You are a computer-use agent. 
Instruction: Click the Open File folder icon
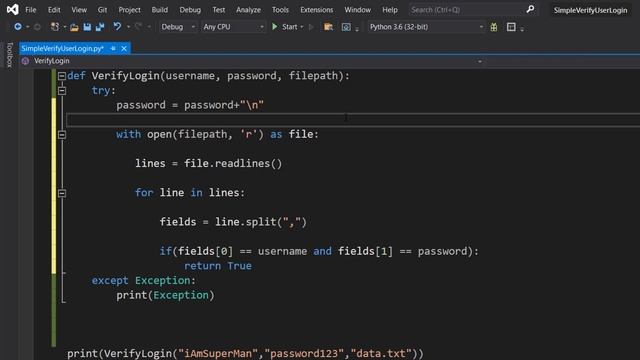pos(74,27)
